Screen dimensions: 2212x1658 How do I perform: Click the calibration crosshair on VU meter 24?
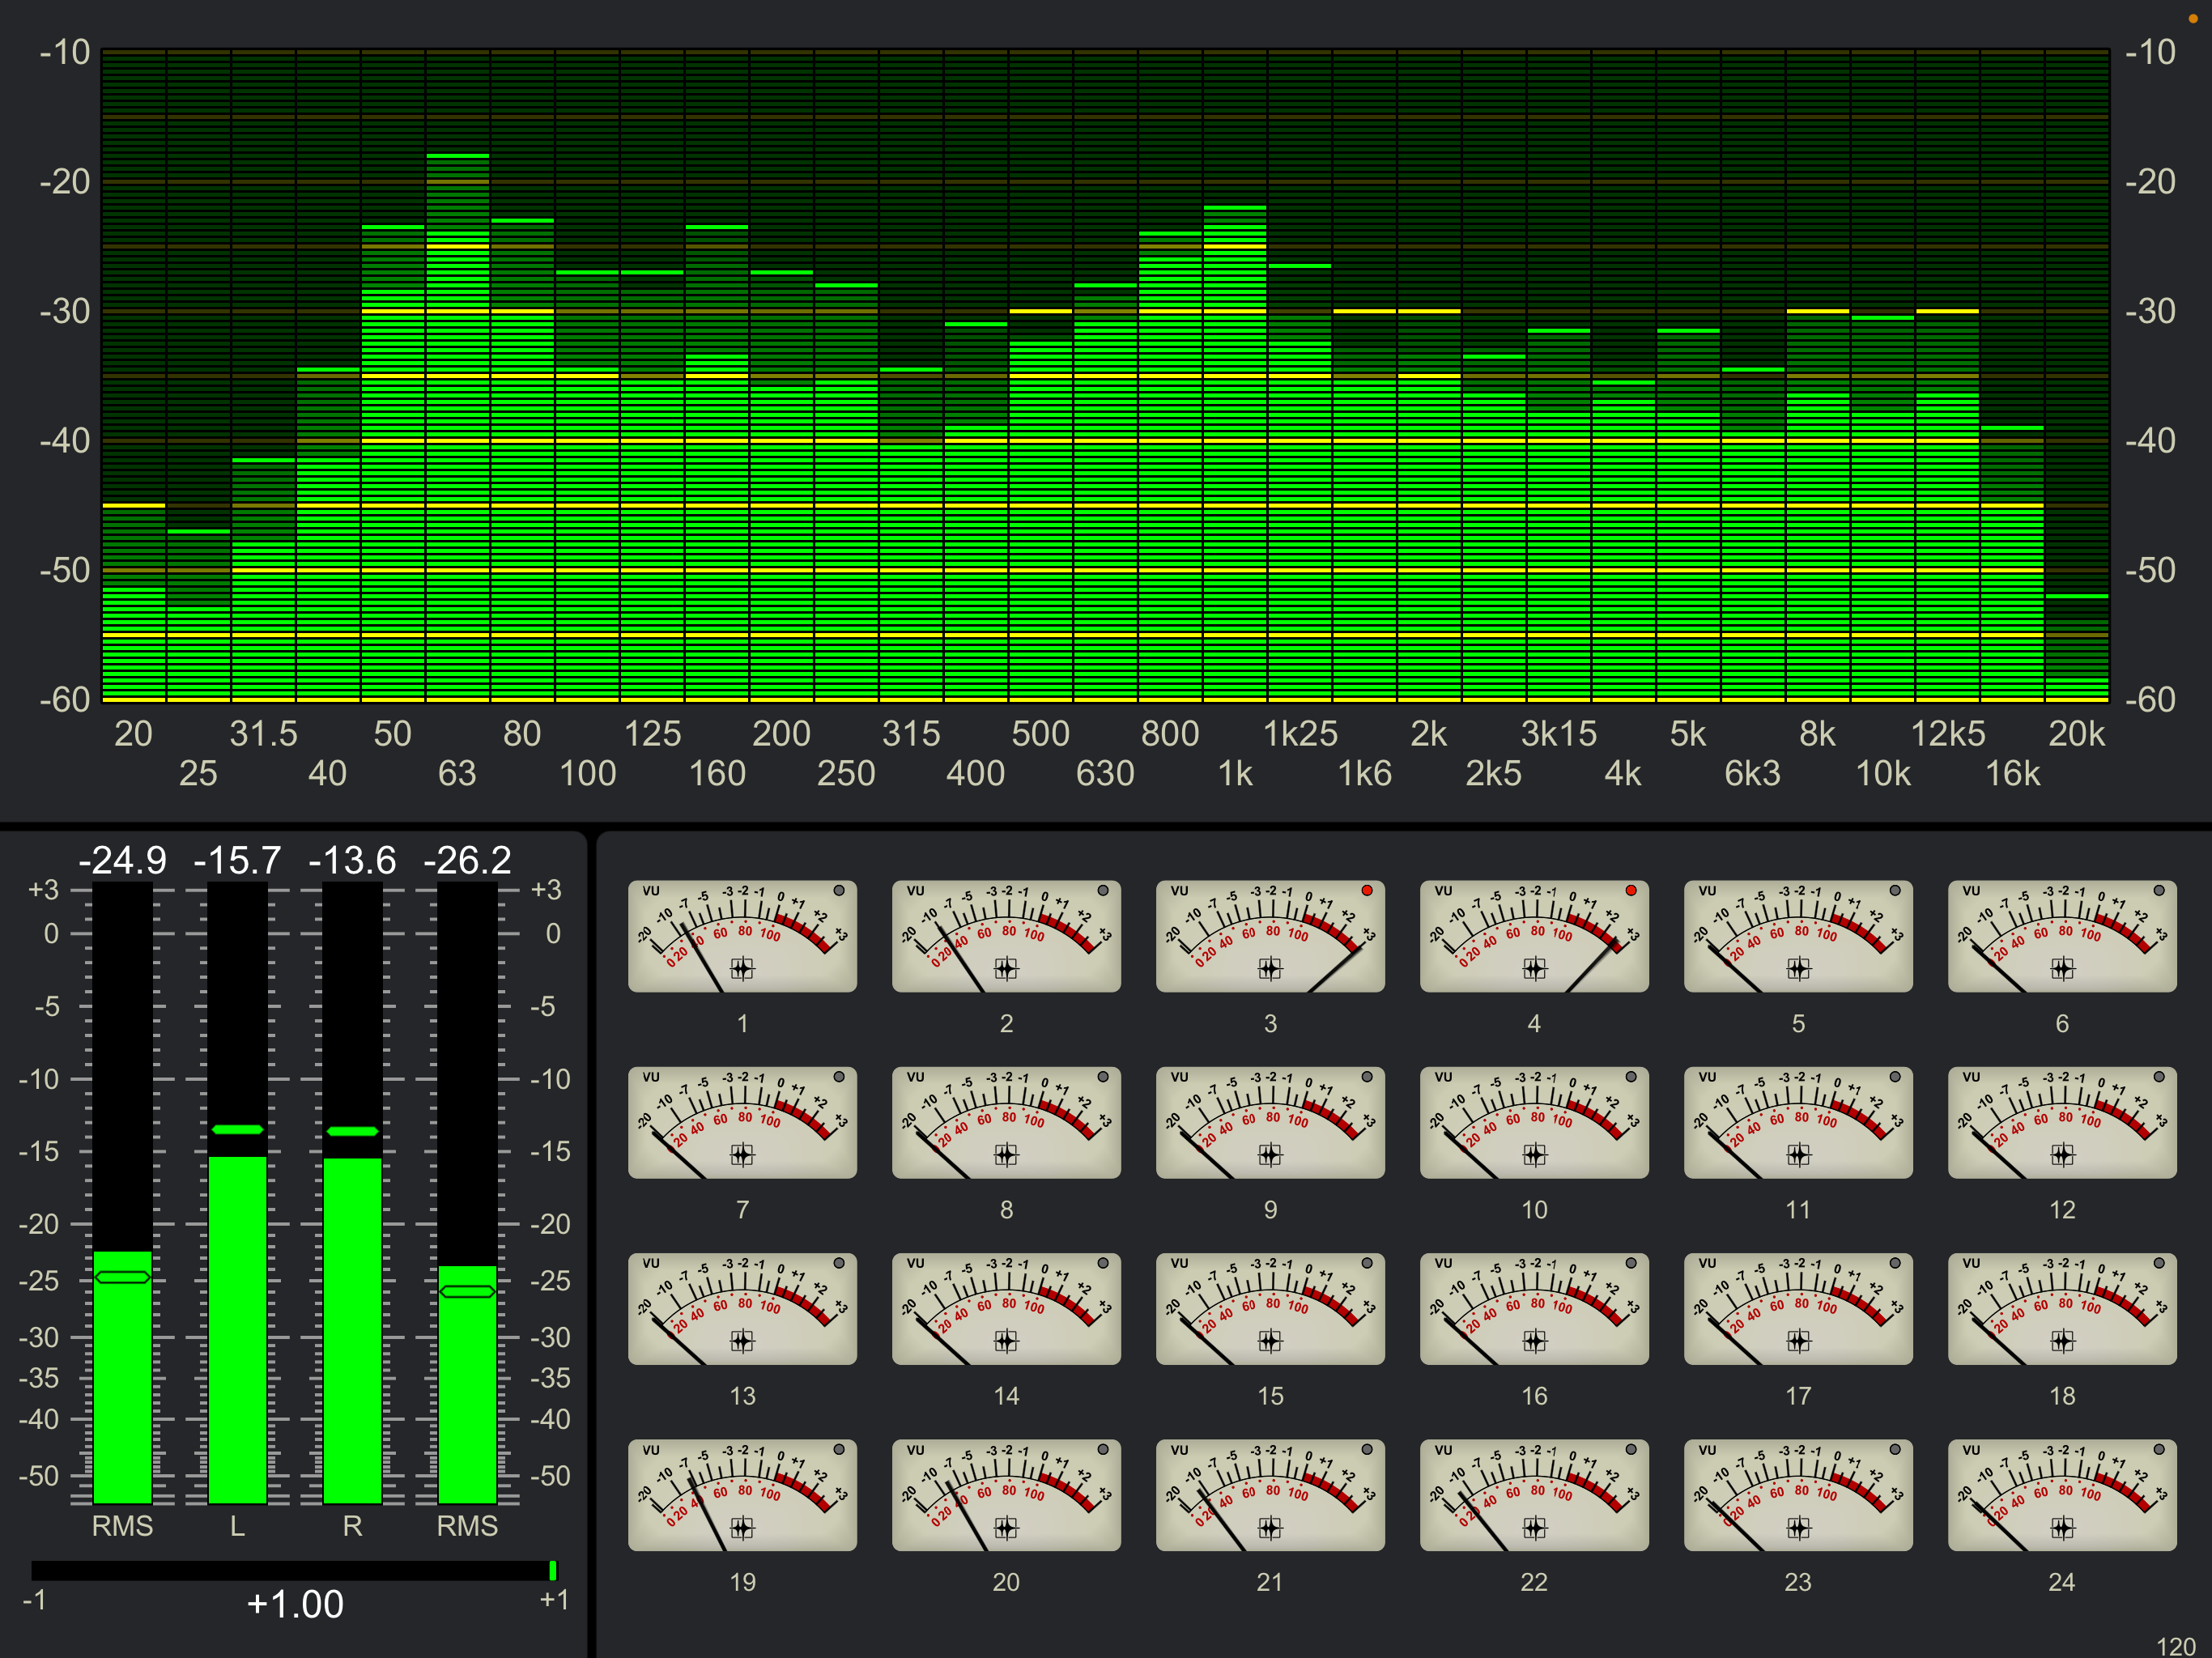[x=2062, y=1528]
